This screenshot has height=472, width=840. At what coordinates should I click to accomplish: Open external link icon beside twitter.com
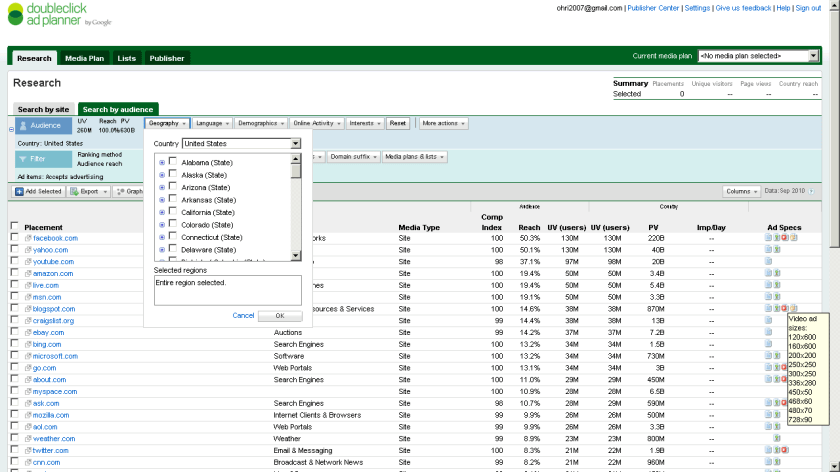28,451
